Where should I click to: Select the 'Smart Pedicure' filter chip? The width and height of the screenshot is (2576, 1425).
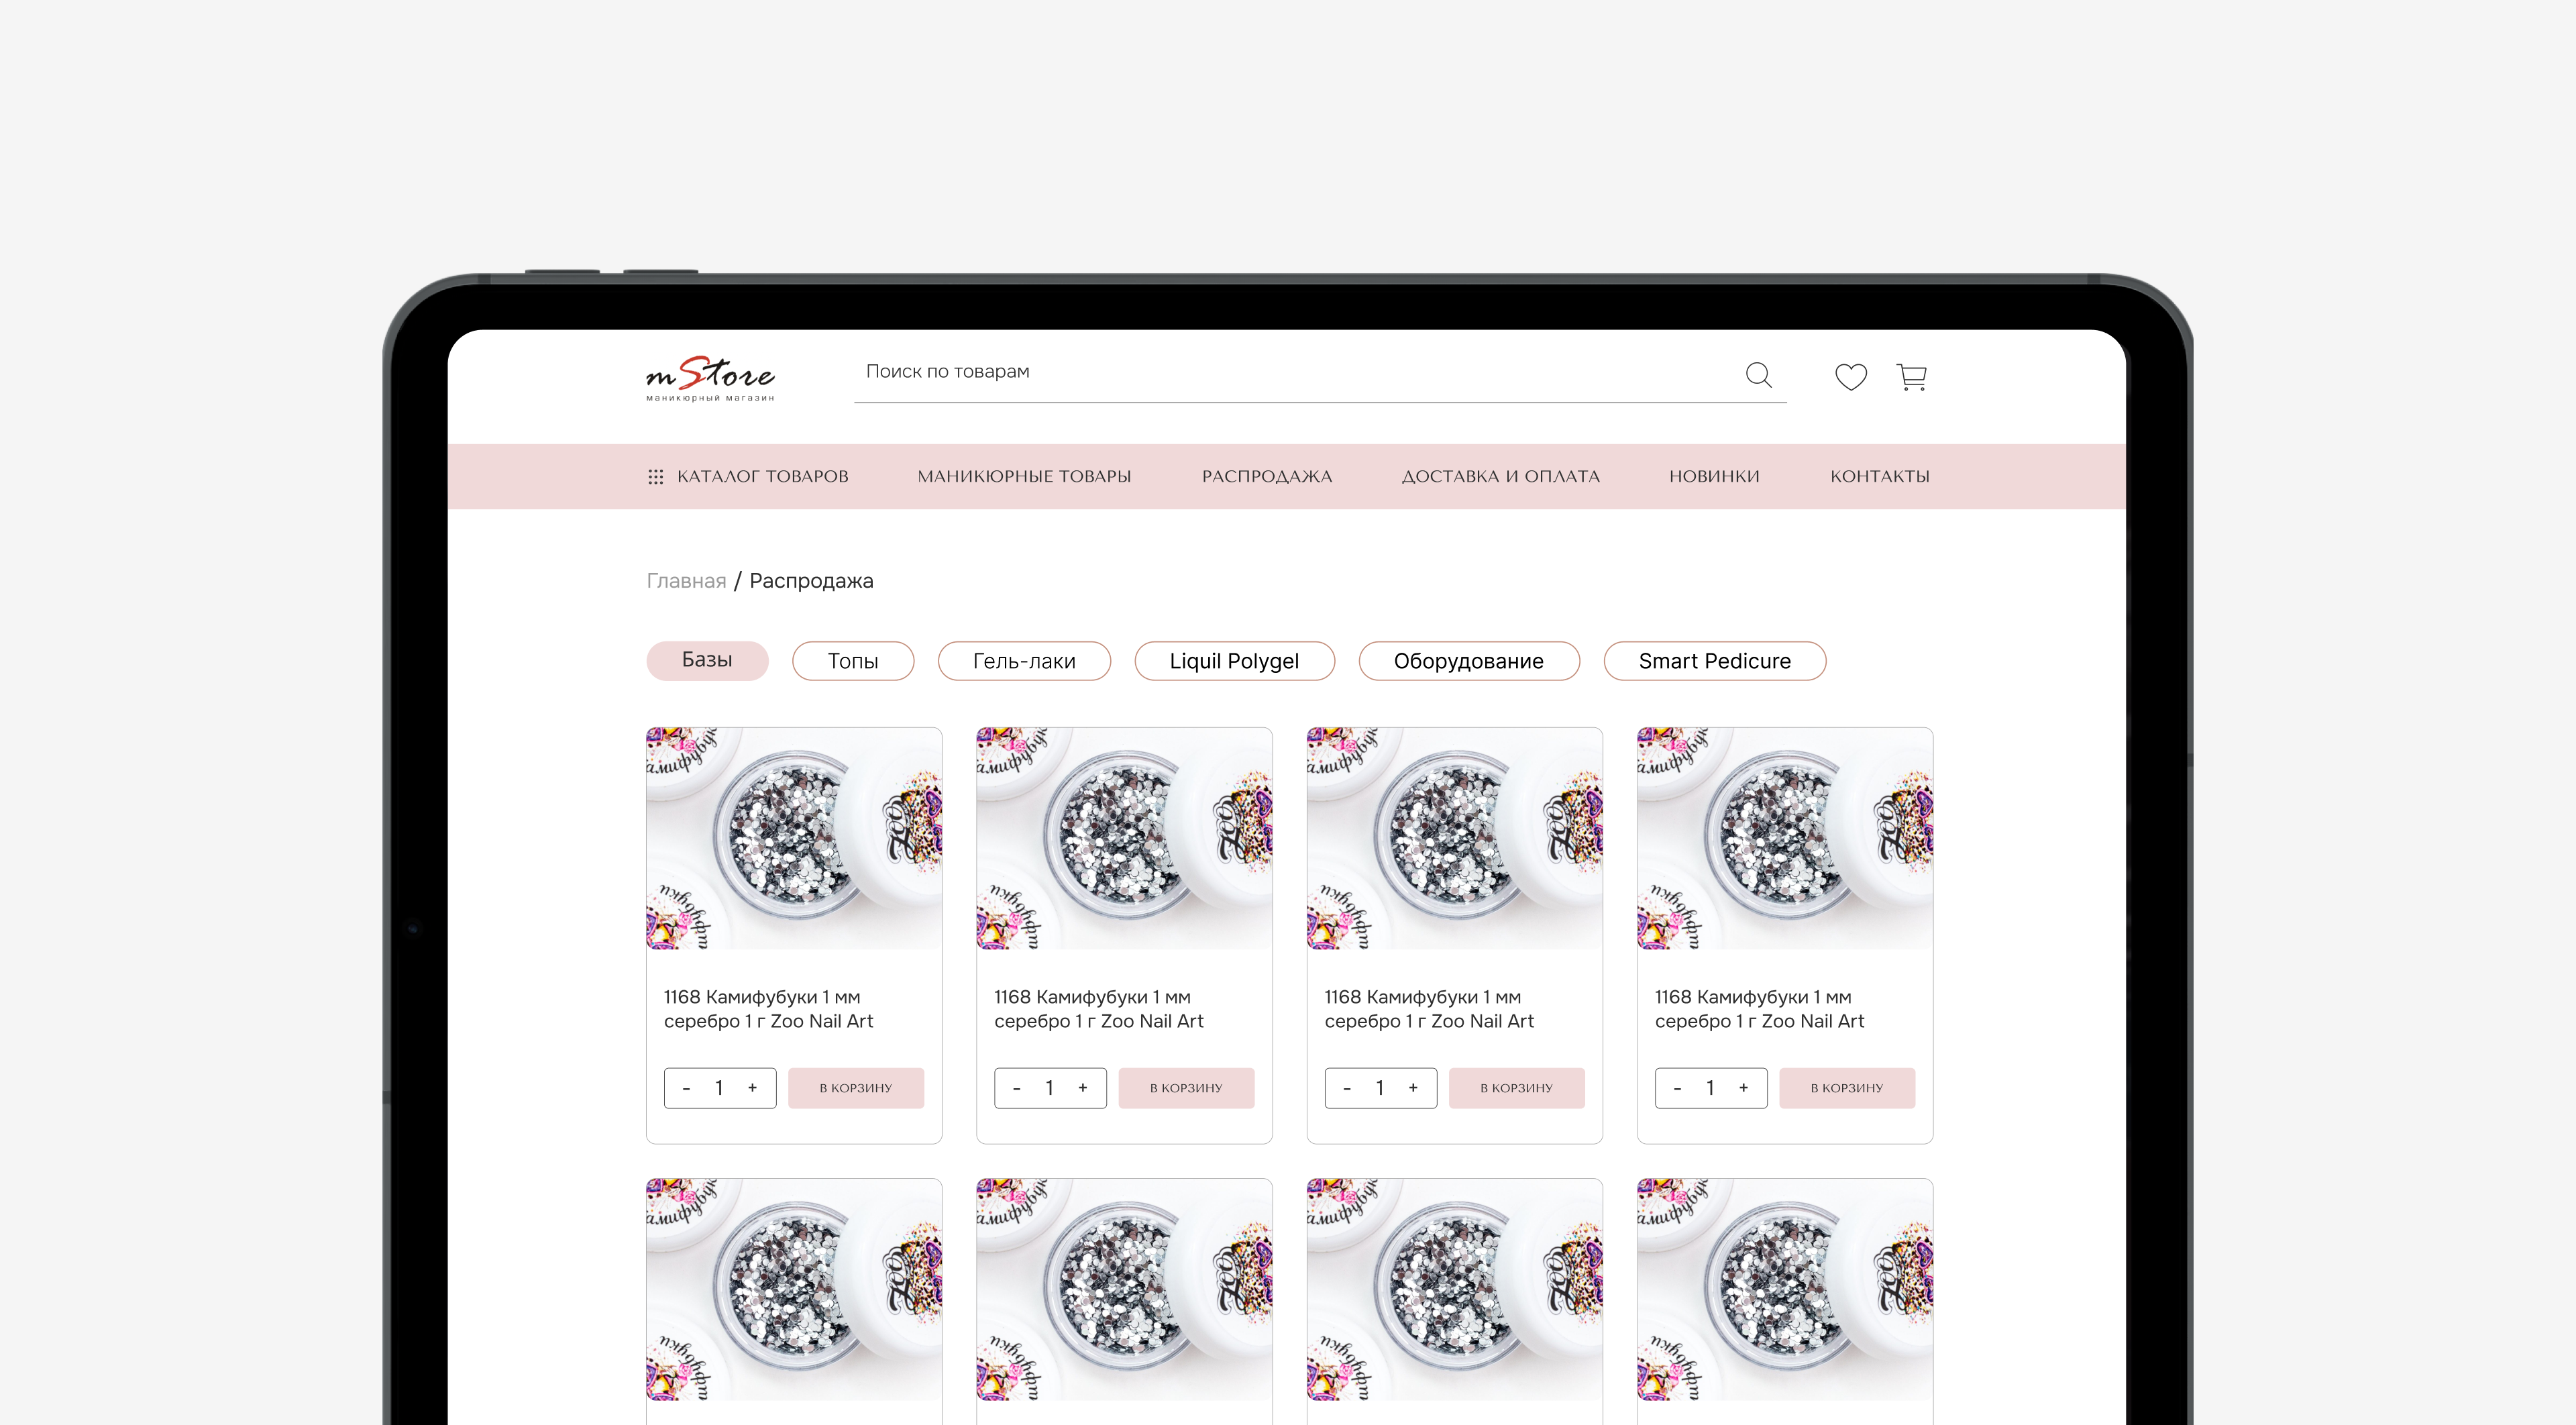pyautogui.click(x=1714, y=661)
